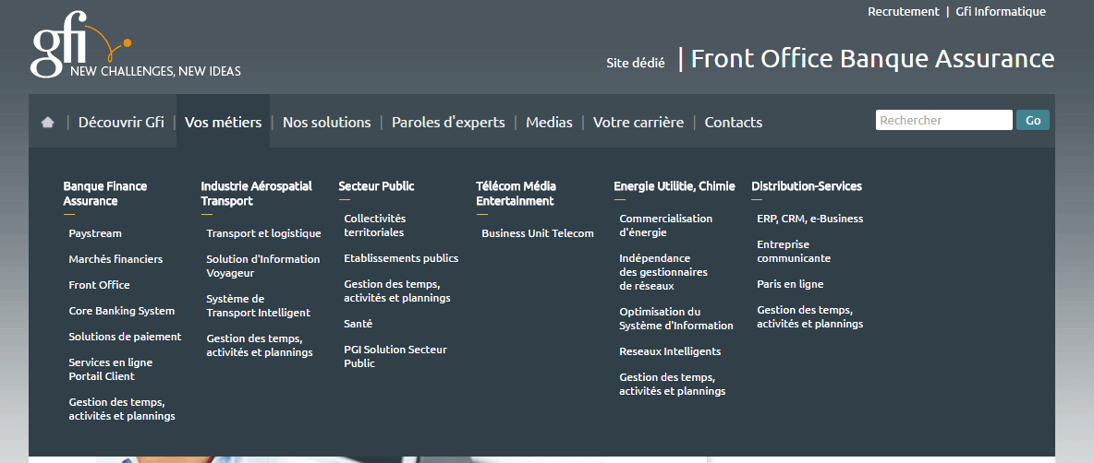
Task: Open Gestion des temps under Banque Finance
Action: [121, 409]
